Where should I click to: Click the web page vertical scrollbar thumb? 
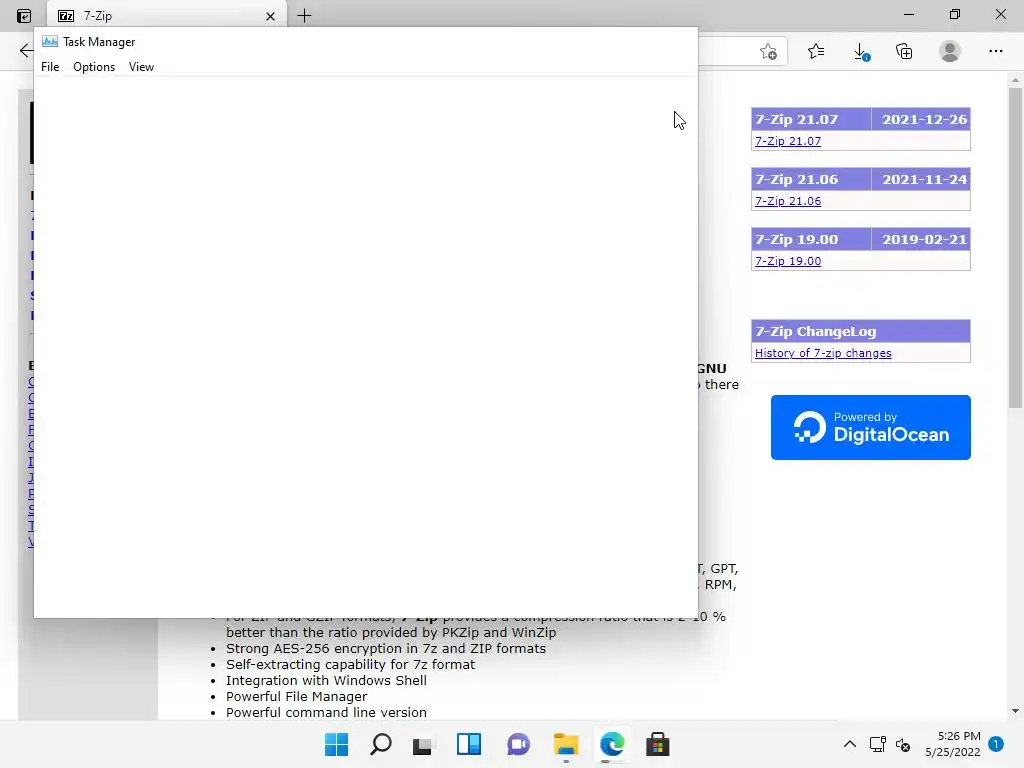[1015, 248]
